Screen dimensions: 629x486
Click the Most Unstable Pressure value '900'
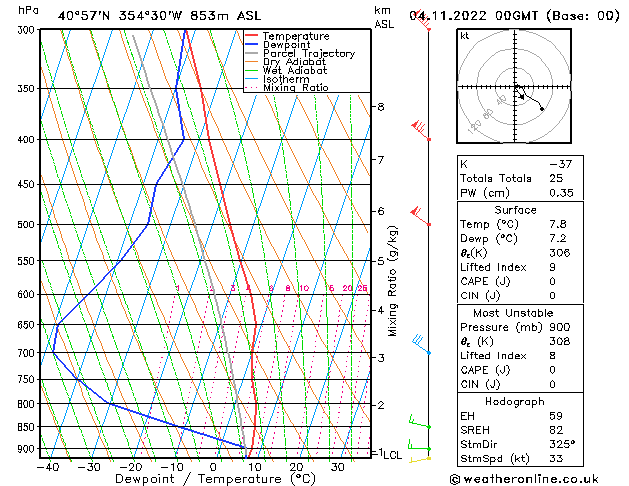(x=560, y=327)
